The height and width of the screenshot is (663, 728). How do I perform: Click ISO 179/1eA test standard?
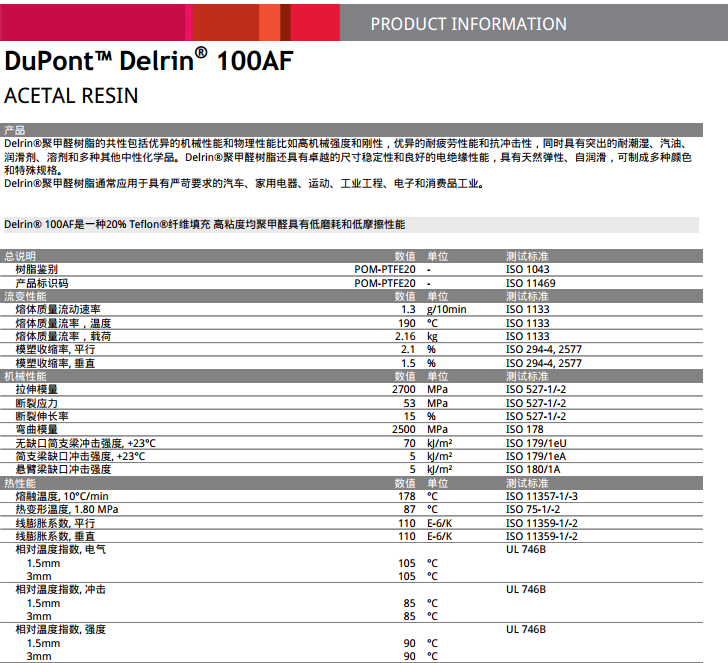[536, 456]
